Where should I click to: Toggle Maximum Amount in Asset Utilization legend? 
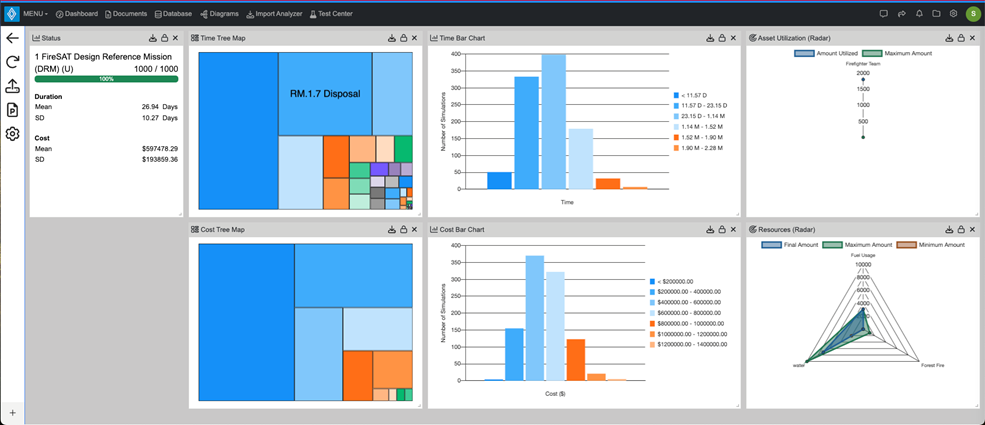point(898,53)
